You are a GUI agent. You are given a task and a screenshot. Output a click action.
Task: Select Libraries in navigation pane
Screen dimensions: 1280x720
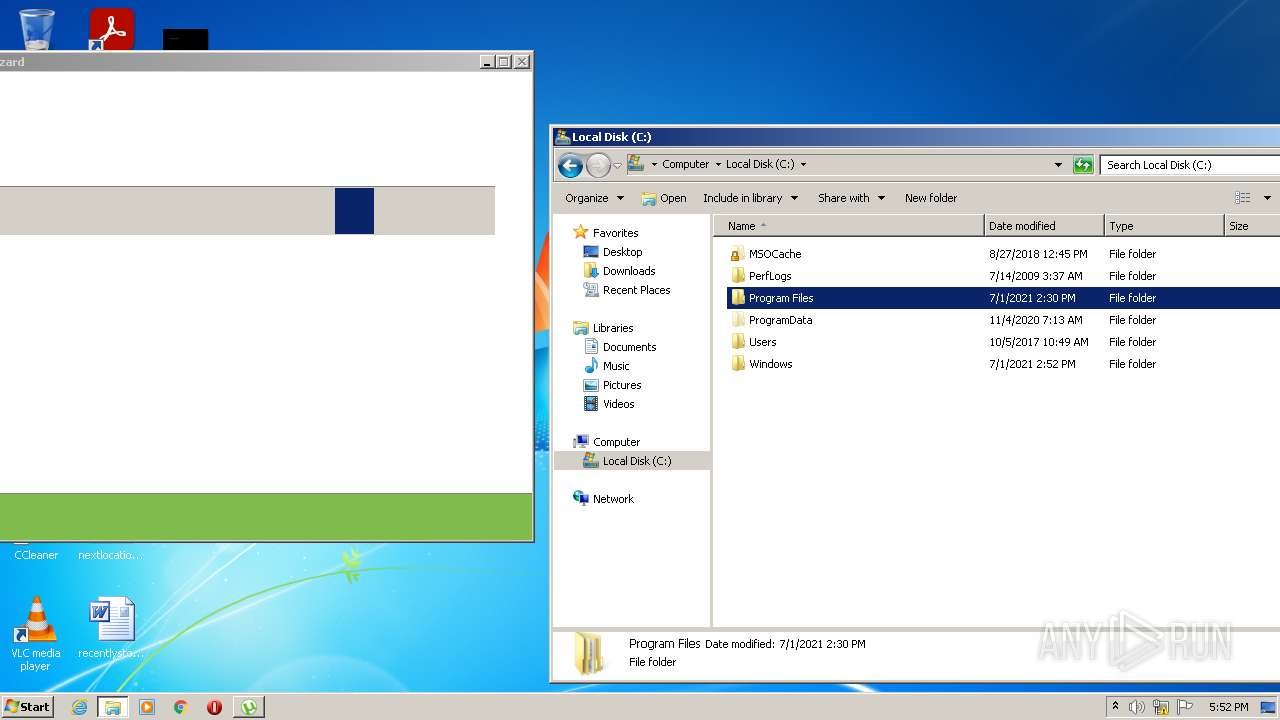click(x=613, y=328)
